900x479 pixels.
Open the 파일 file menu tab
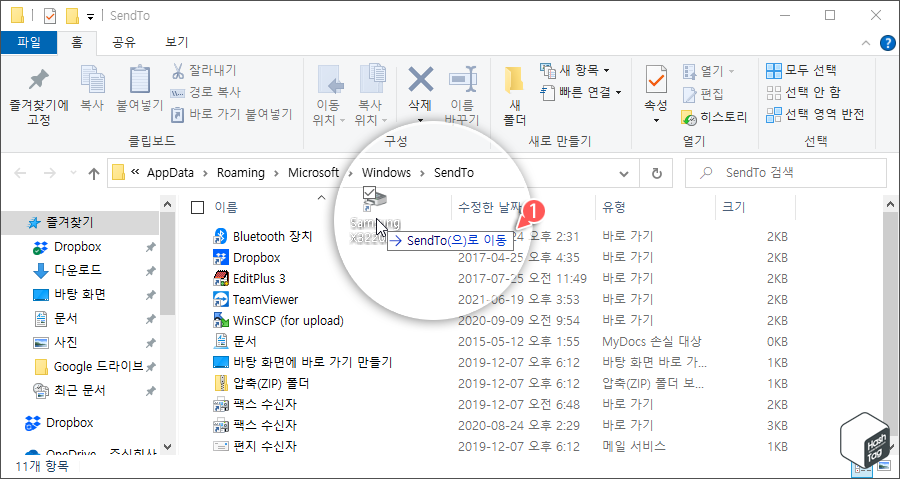pos(29,42)
